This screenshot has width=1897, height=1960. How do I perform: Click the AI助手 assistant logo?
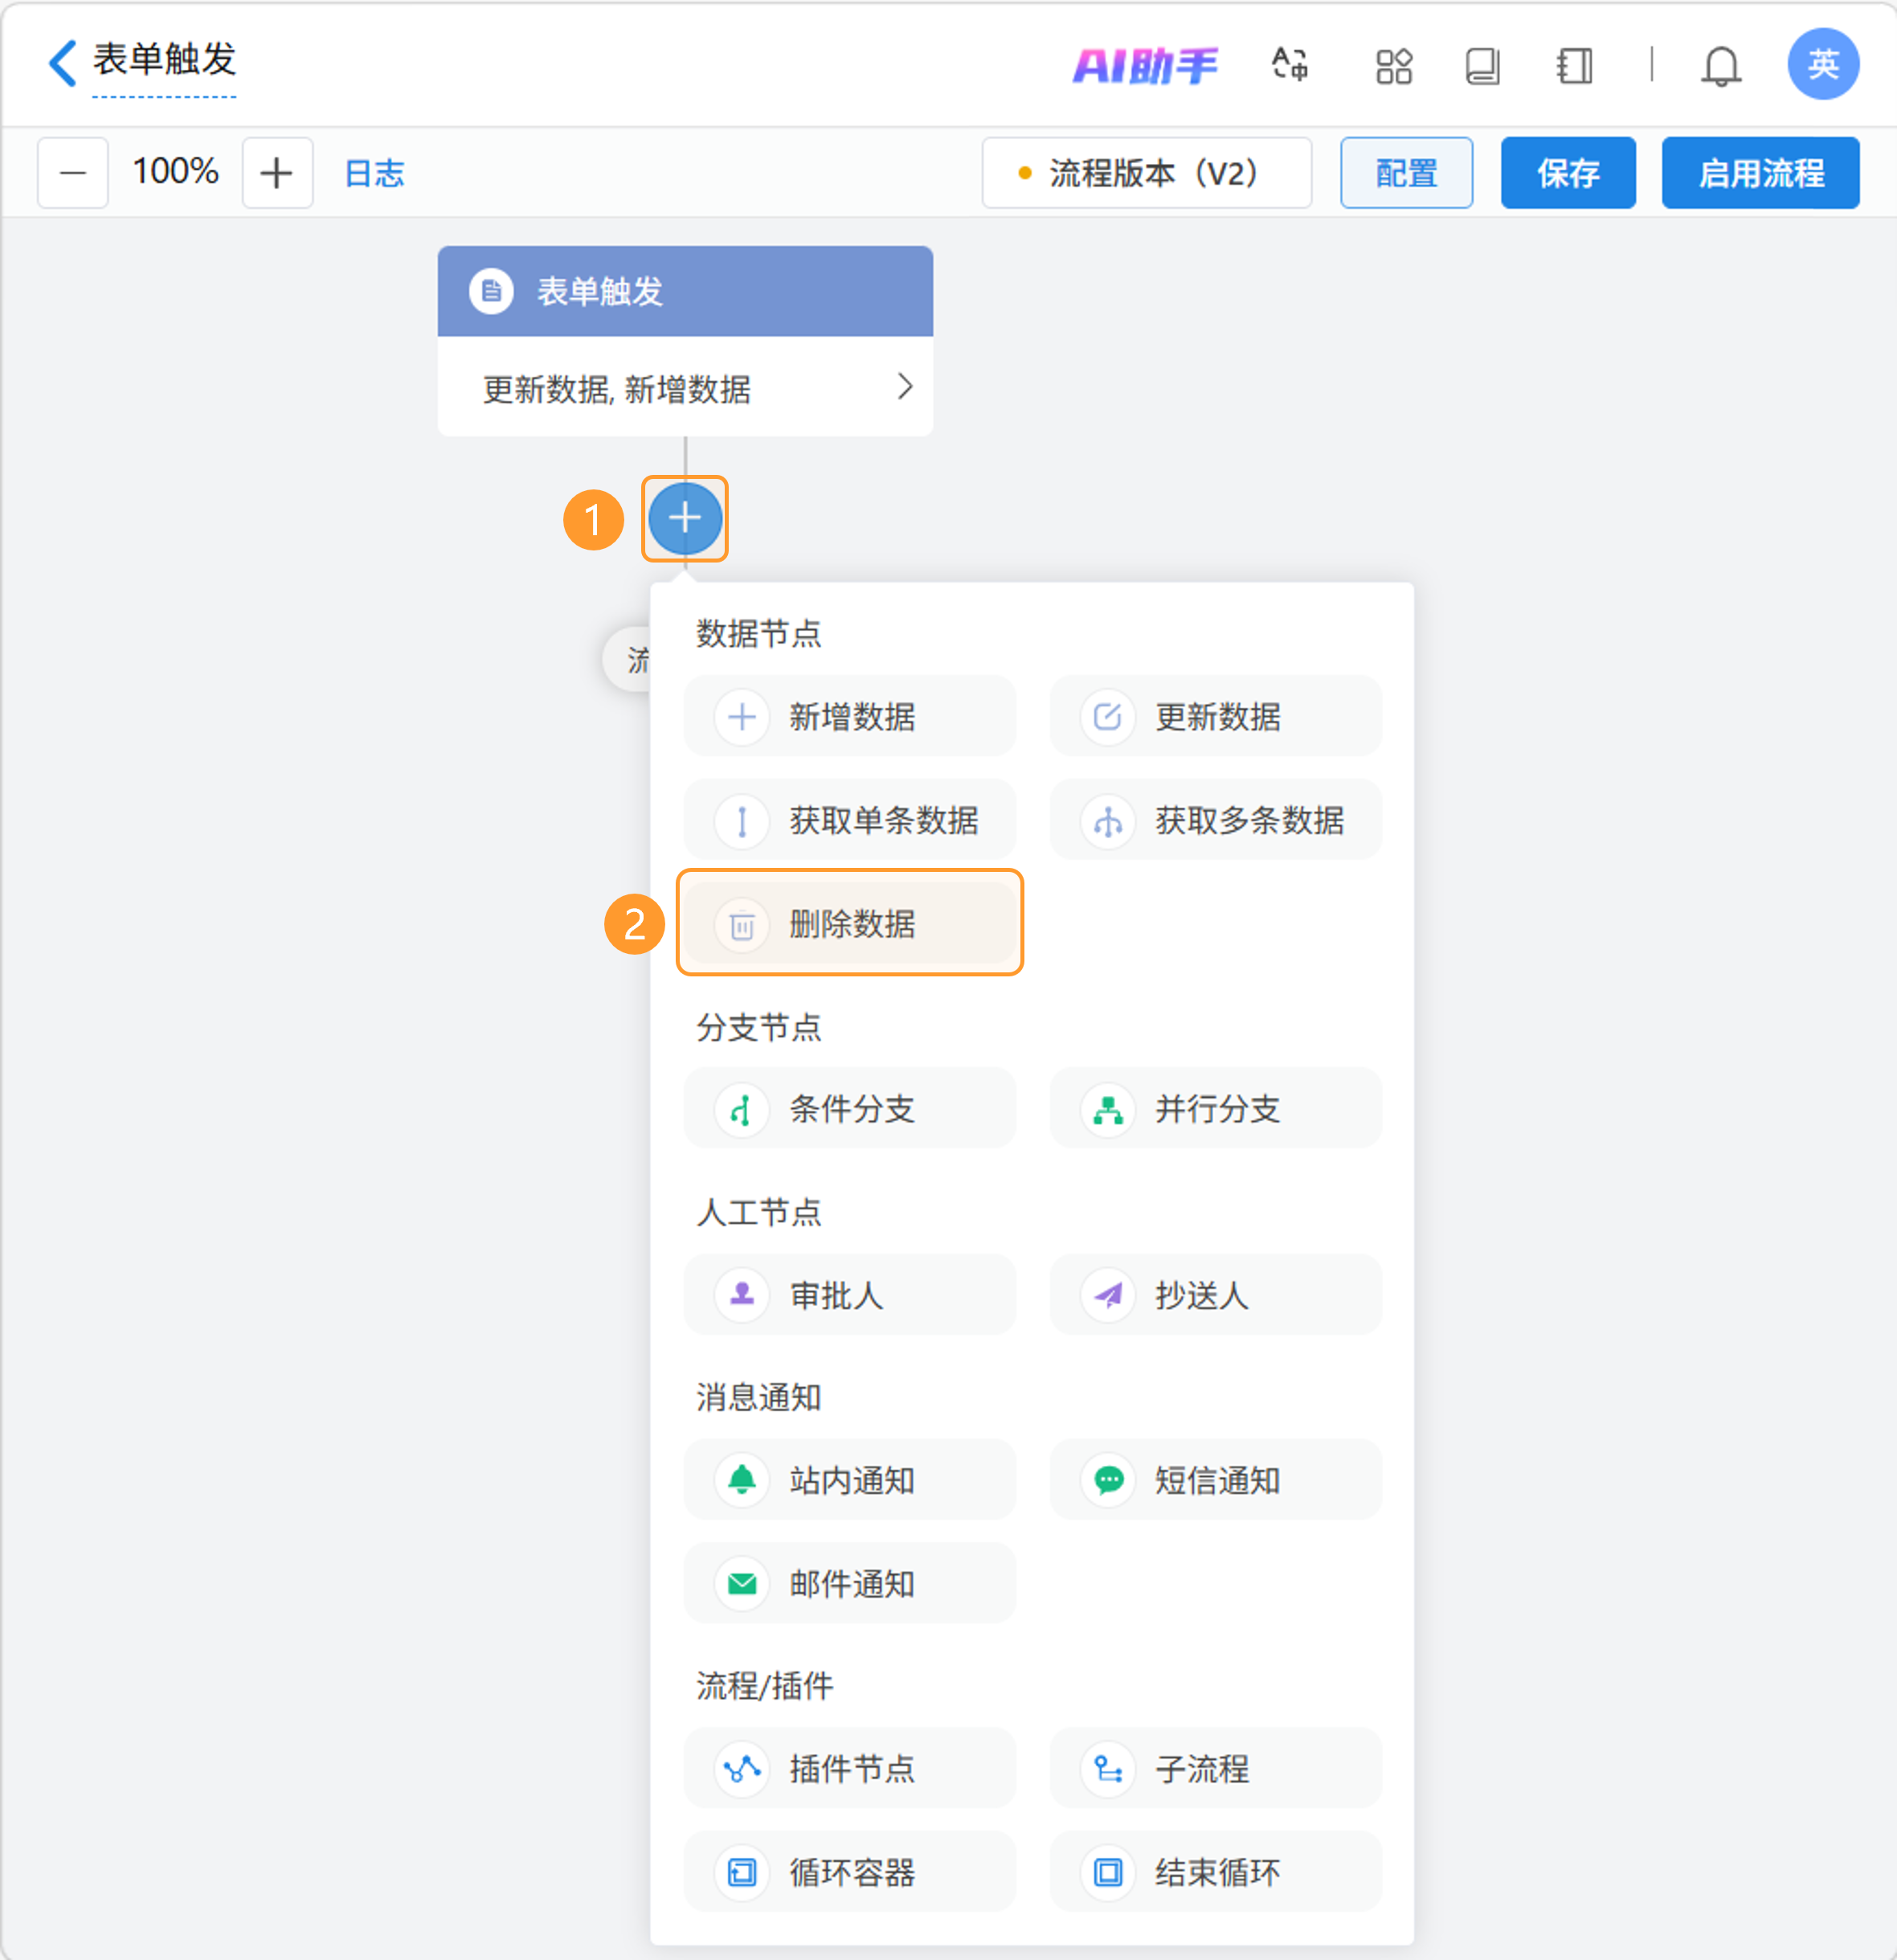(1145, 66)
